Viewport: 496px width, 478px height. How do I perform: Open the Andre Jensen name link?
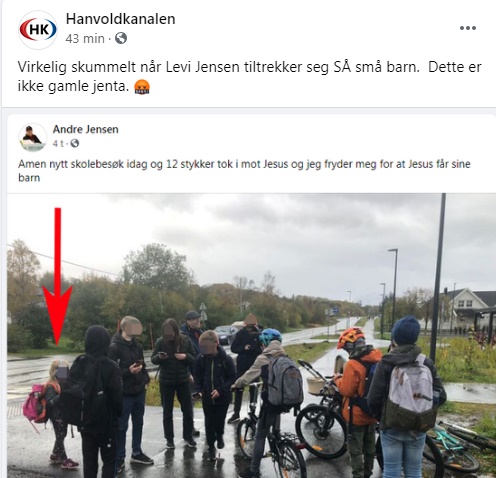pyautogui.click(x=85, y=129)
